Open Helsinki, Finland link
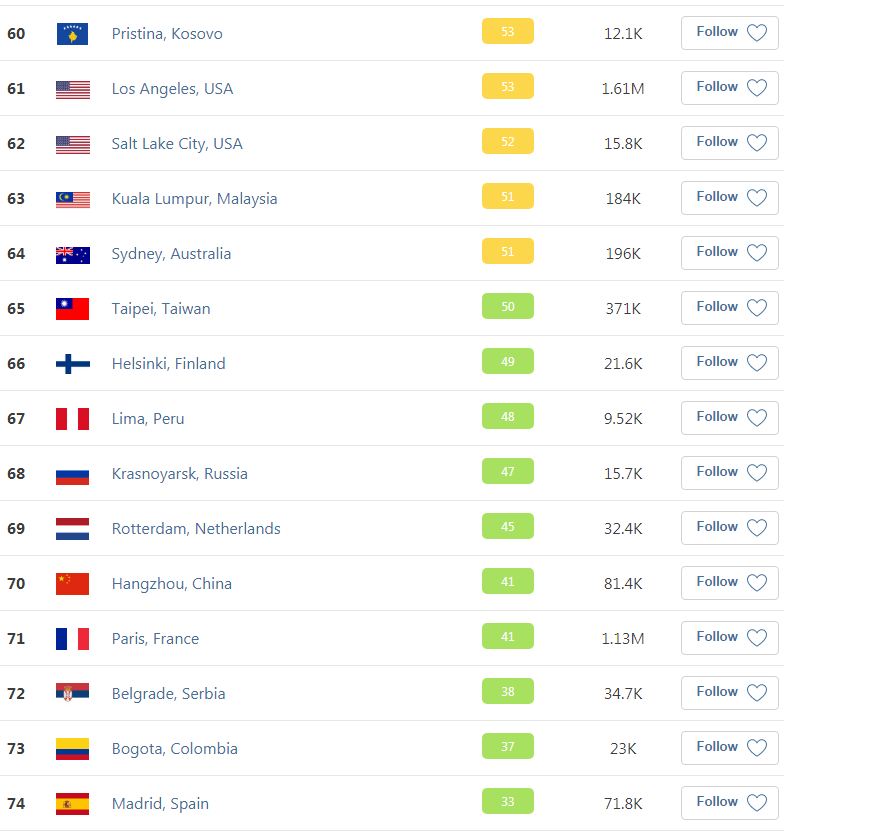 169,364
